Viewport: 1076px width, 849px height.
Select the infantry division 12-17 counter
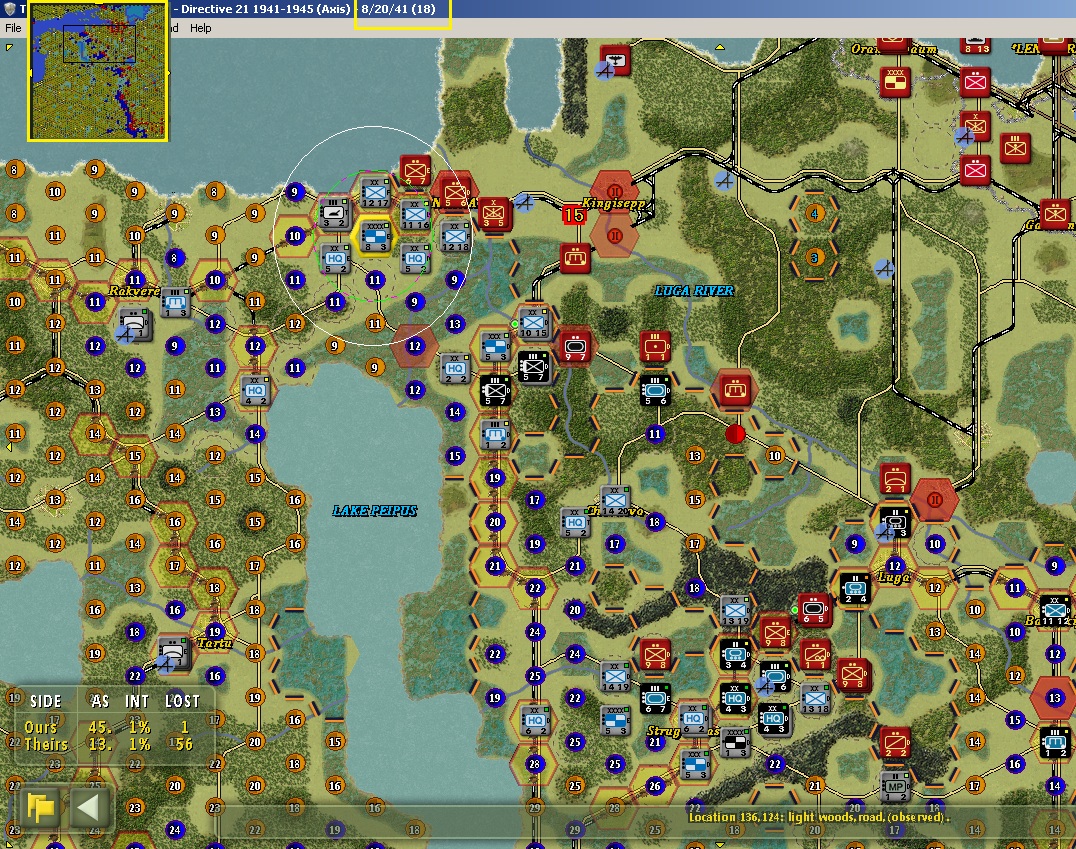[x=375, y=193]
